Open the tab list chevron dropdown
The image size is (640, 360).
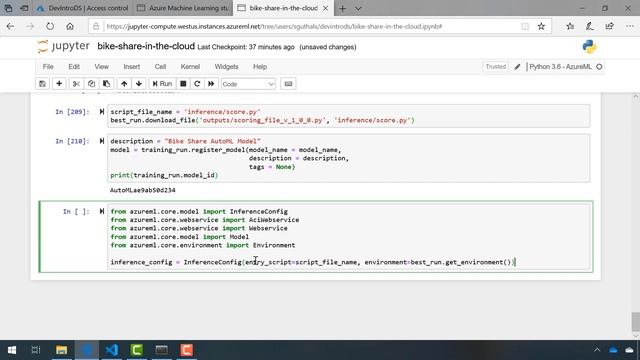click(358, 8)
